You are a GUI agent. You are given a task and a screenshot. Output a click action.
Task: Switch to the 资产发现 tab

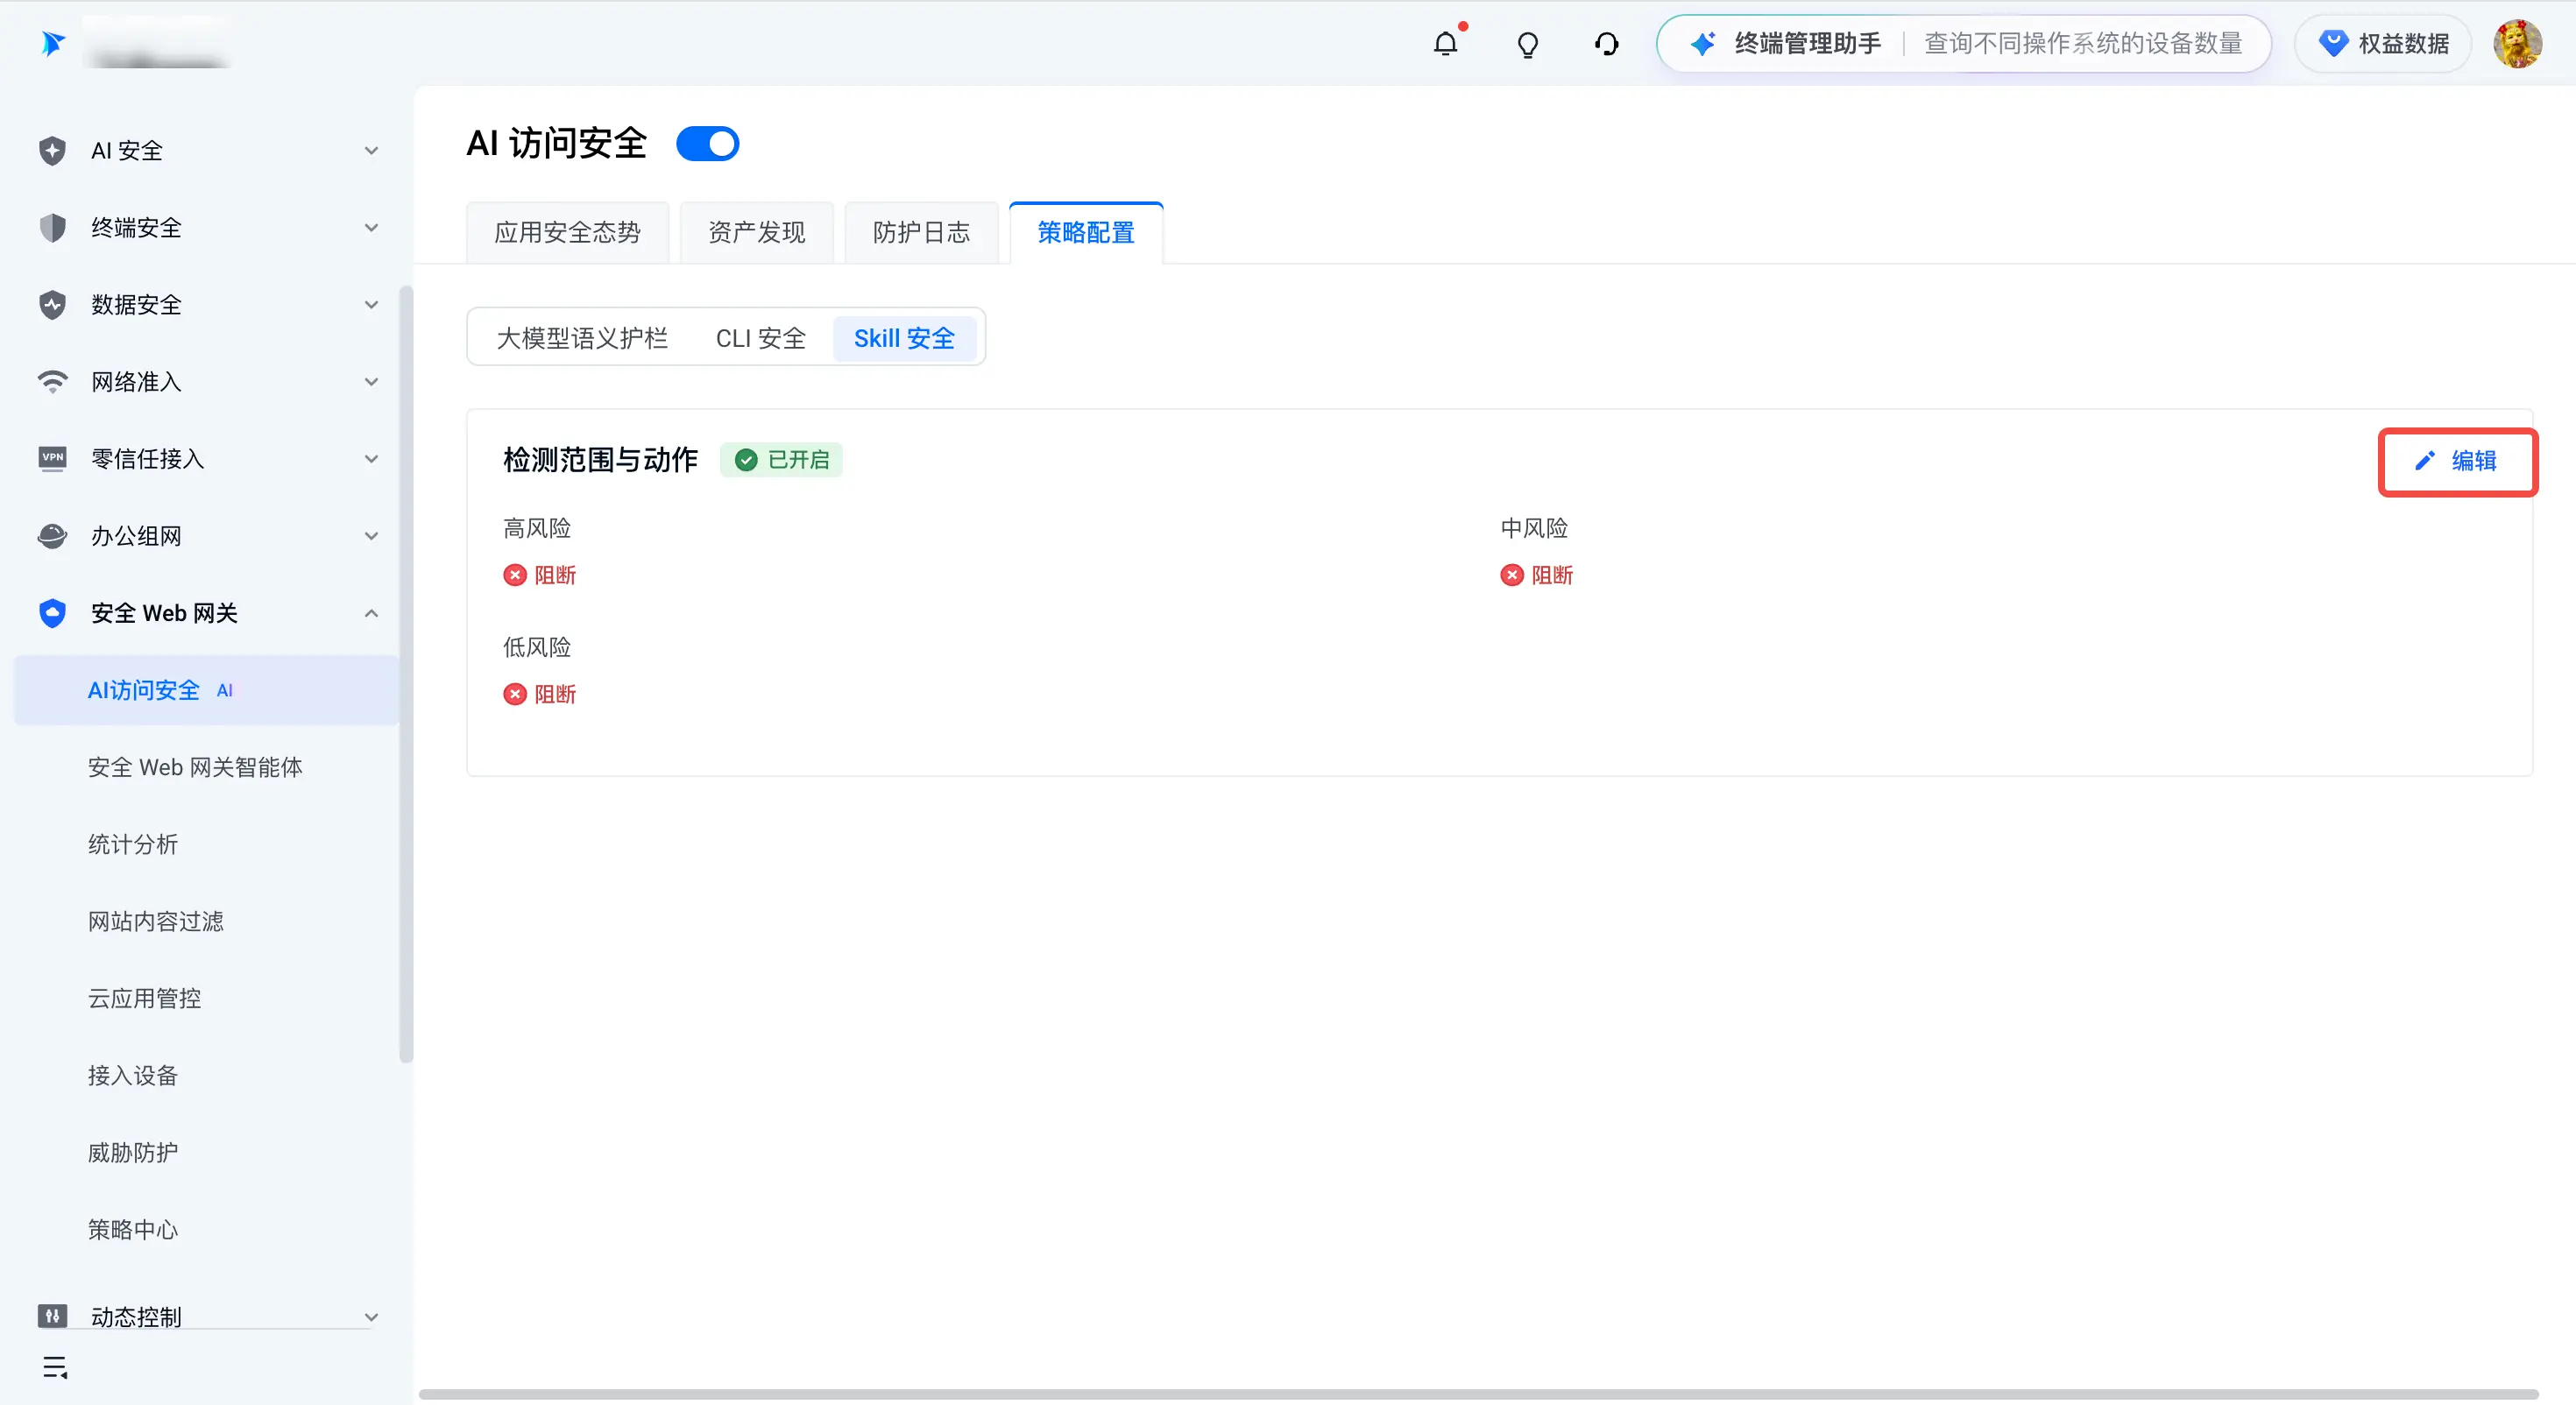click(x=756, y=233)
